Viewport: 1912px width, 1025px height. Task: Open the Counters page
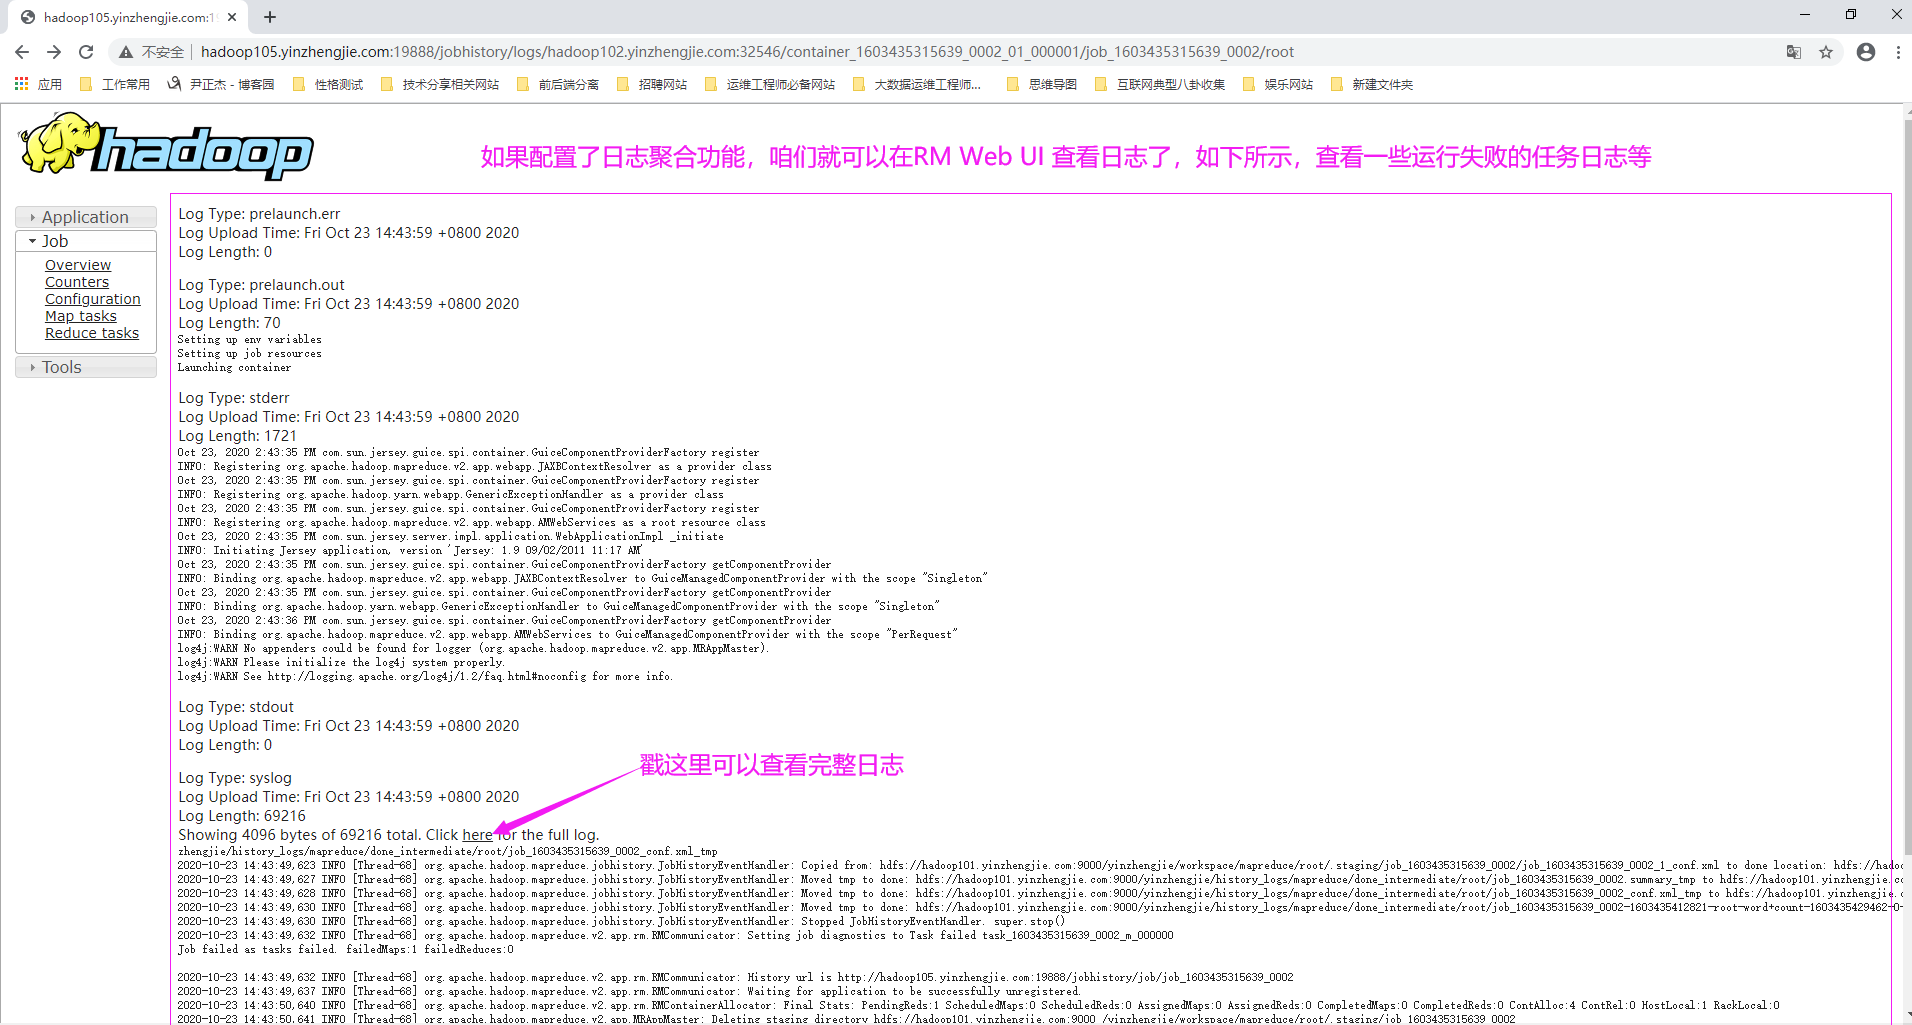(x=77, y=281)
